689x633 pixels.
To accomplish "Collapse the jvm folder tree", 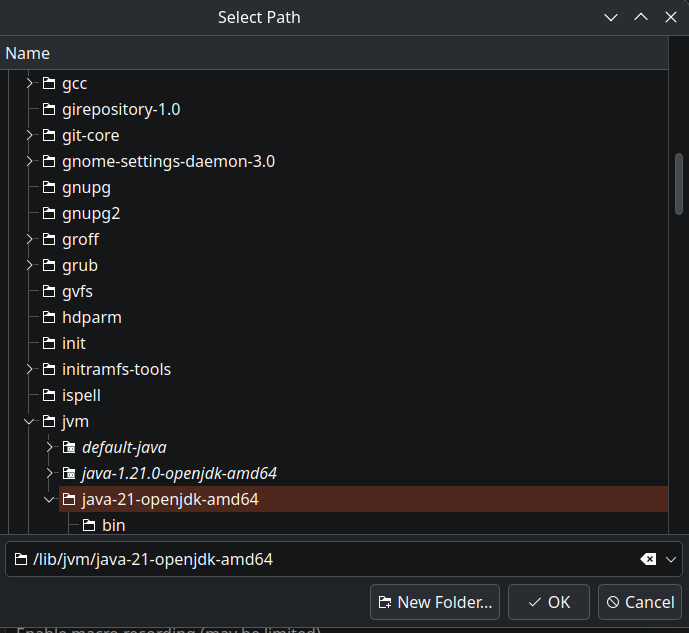I will coord(30,421).
